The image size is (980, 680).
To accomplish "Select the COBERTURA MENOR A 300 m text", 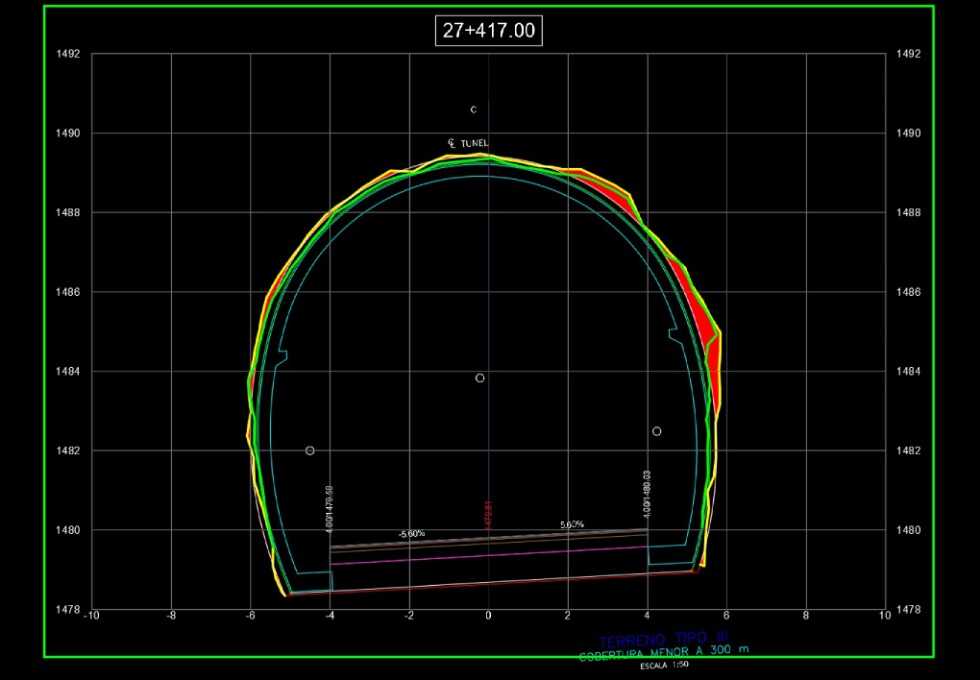I will point(662,653).
